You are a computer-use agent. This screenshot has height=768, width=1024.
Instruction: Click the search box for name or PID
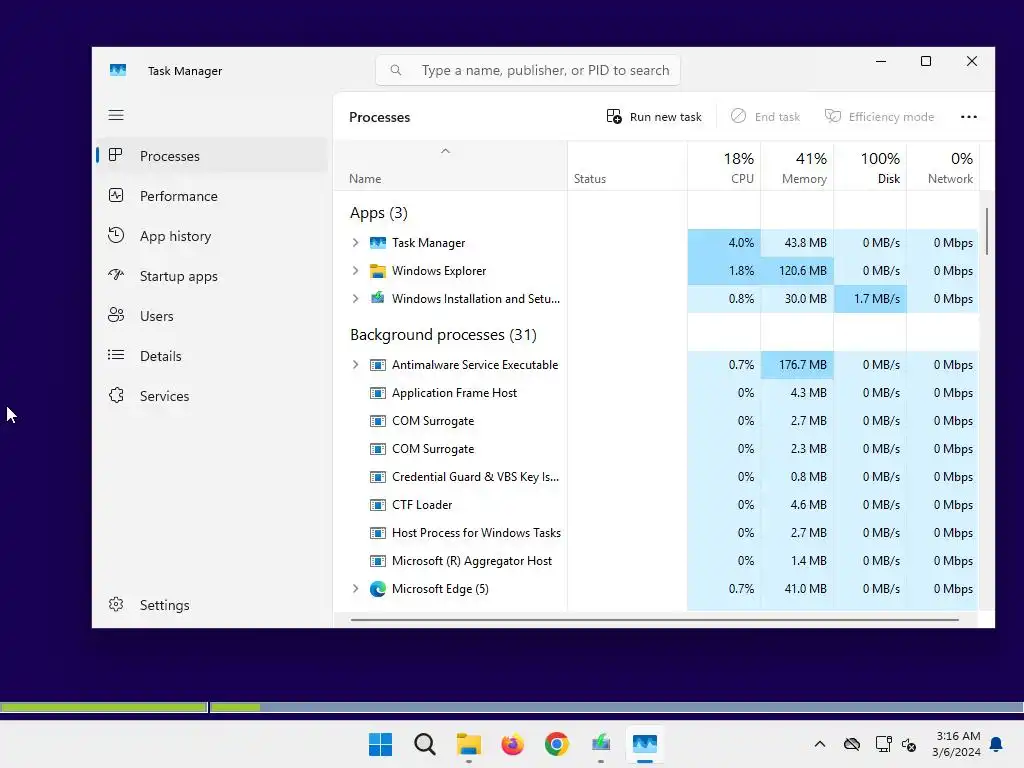(x=528, y=70)
